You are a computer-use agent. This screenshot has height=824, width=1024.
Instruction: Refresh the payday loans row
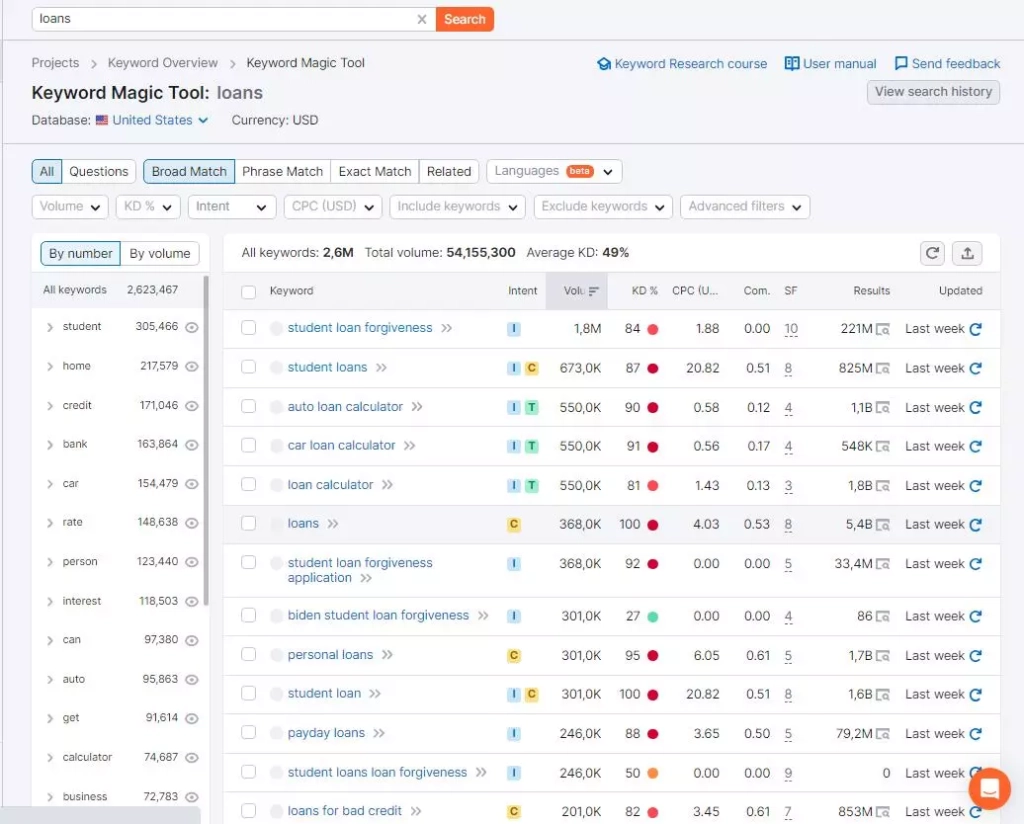(x=976, y=734)
